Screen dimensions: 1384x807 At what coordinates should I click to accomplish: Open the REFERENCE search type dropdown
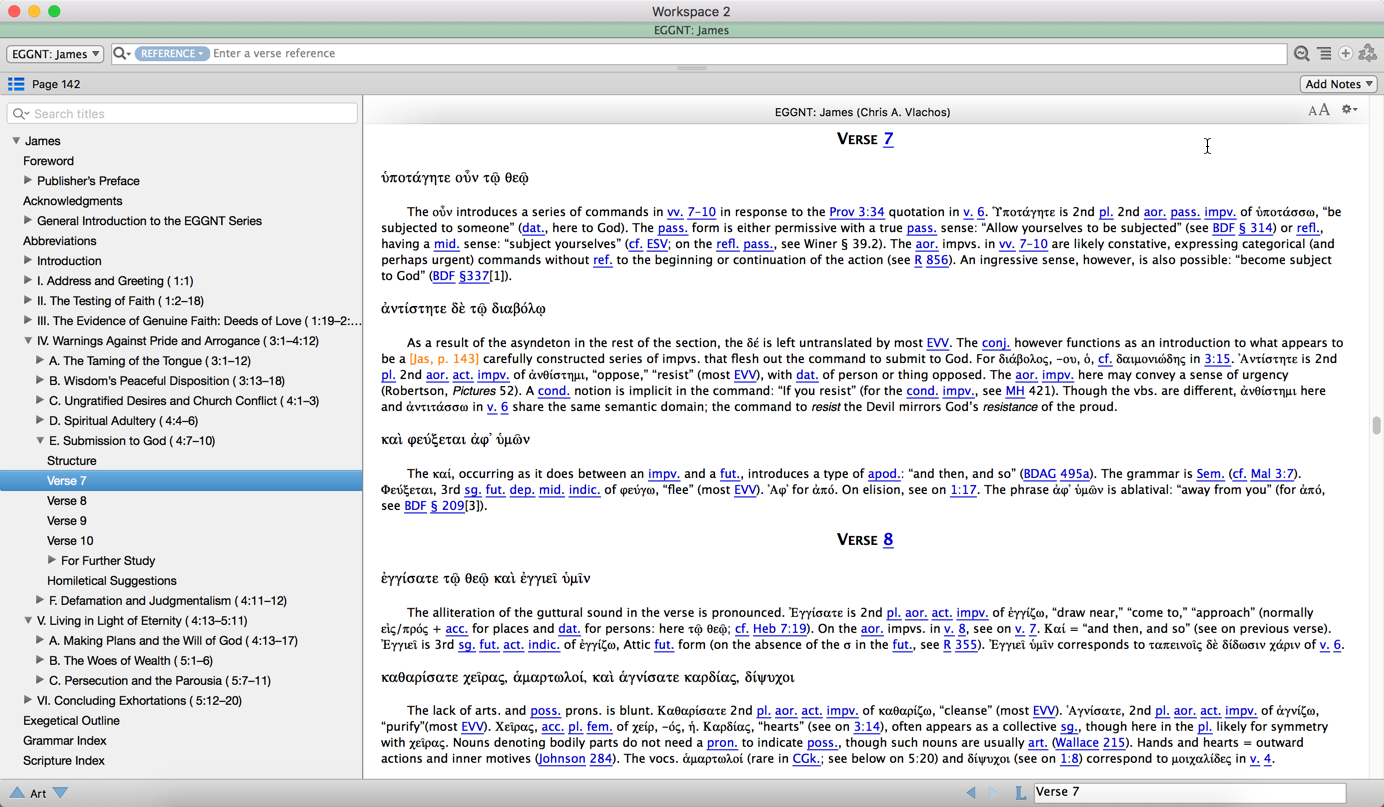(x=172, y=54)
